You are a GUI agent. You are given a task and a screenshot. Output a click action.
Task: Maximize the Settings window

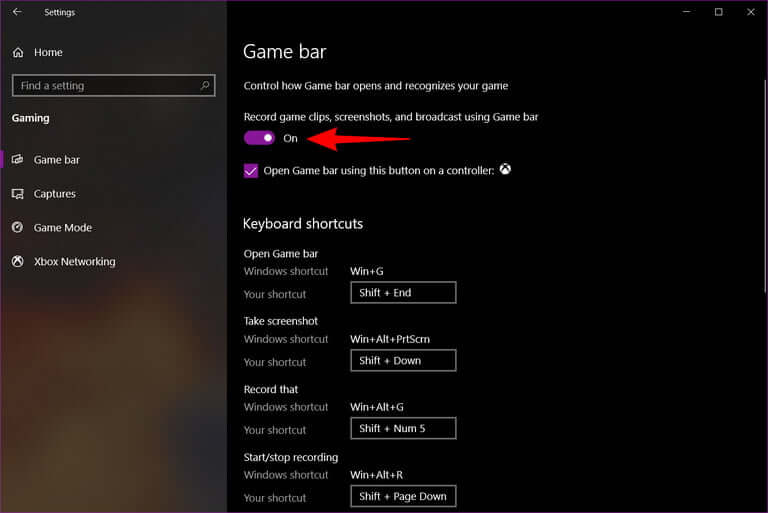pyautogui.click(x=719, y=12)
